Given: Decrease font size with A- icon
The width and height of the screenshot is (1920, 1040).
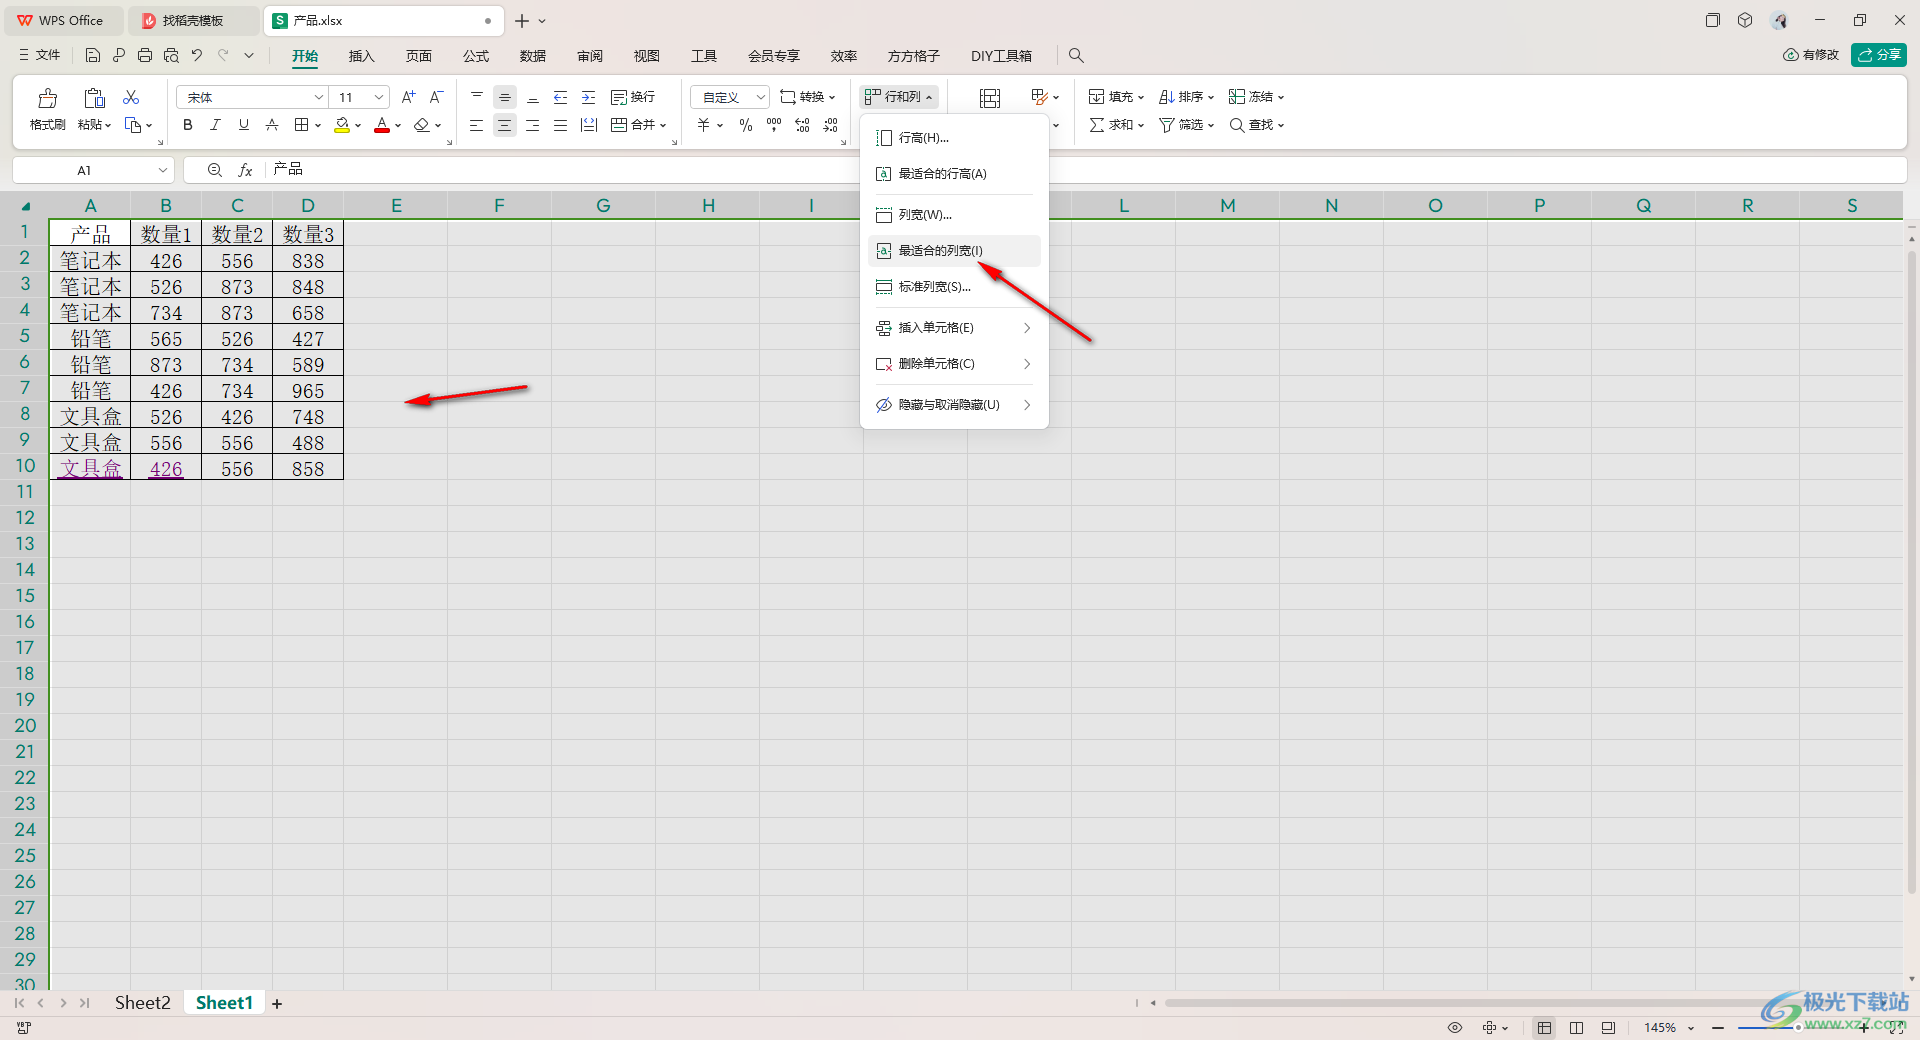Looking at the screenshot, I should pos(436,97).
